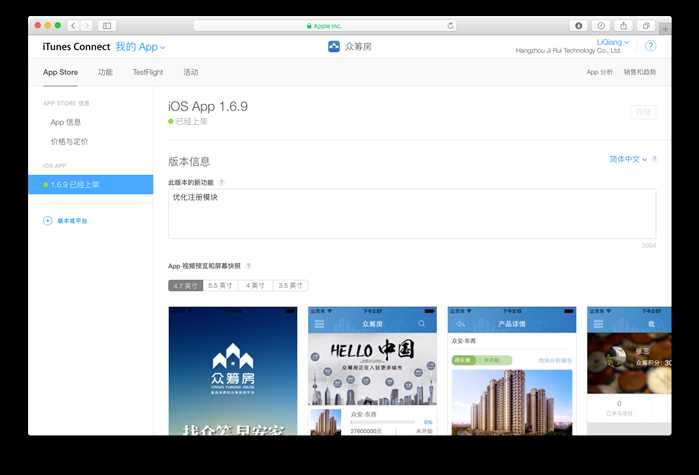Image resolution: width=699 pixels, height=475 pixels.
Task: Open the history clock icon in toolbar
Action: (601, 26)
